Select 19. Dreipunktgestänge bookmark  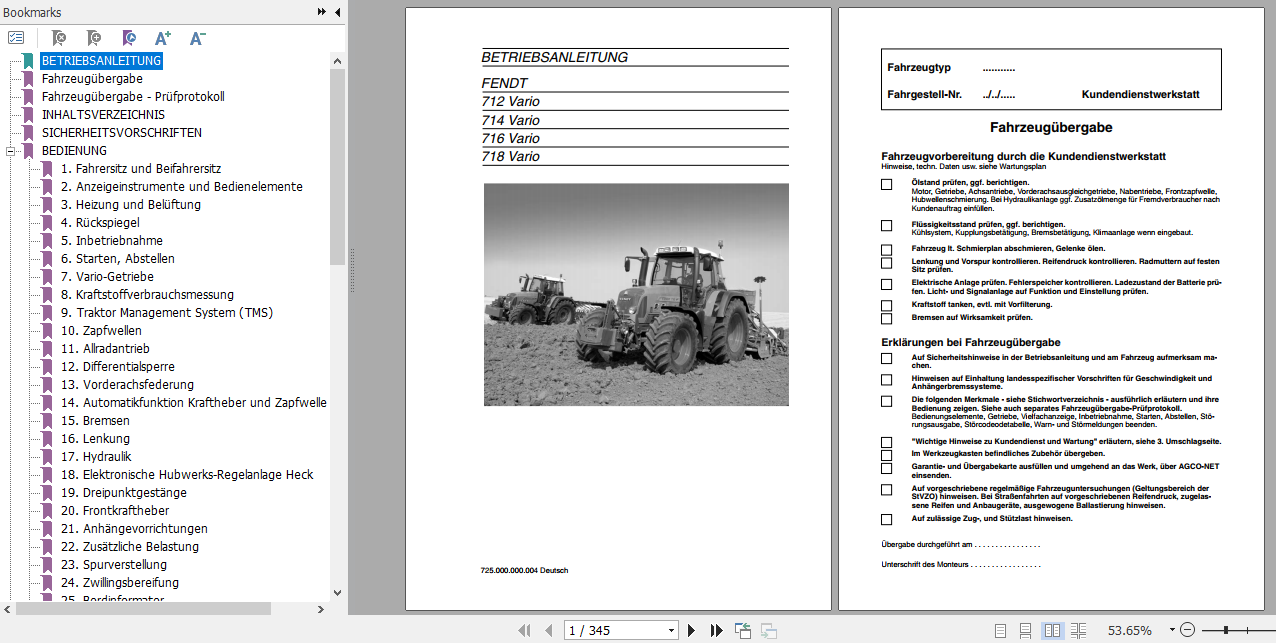tap(124, 493)
